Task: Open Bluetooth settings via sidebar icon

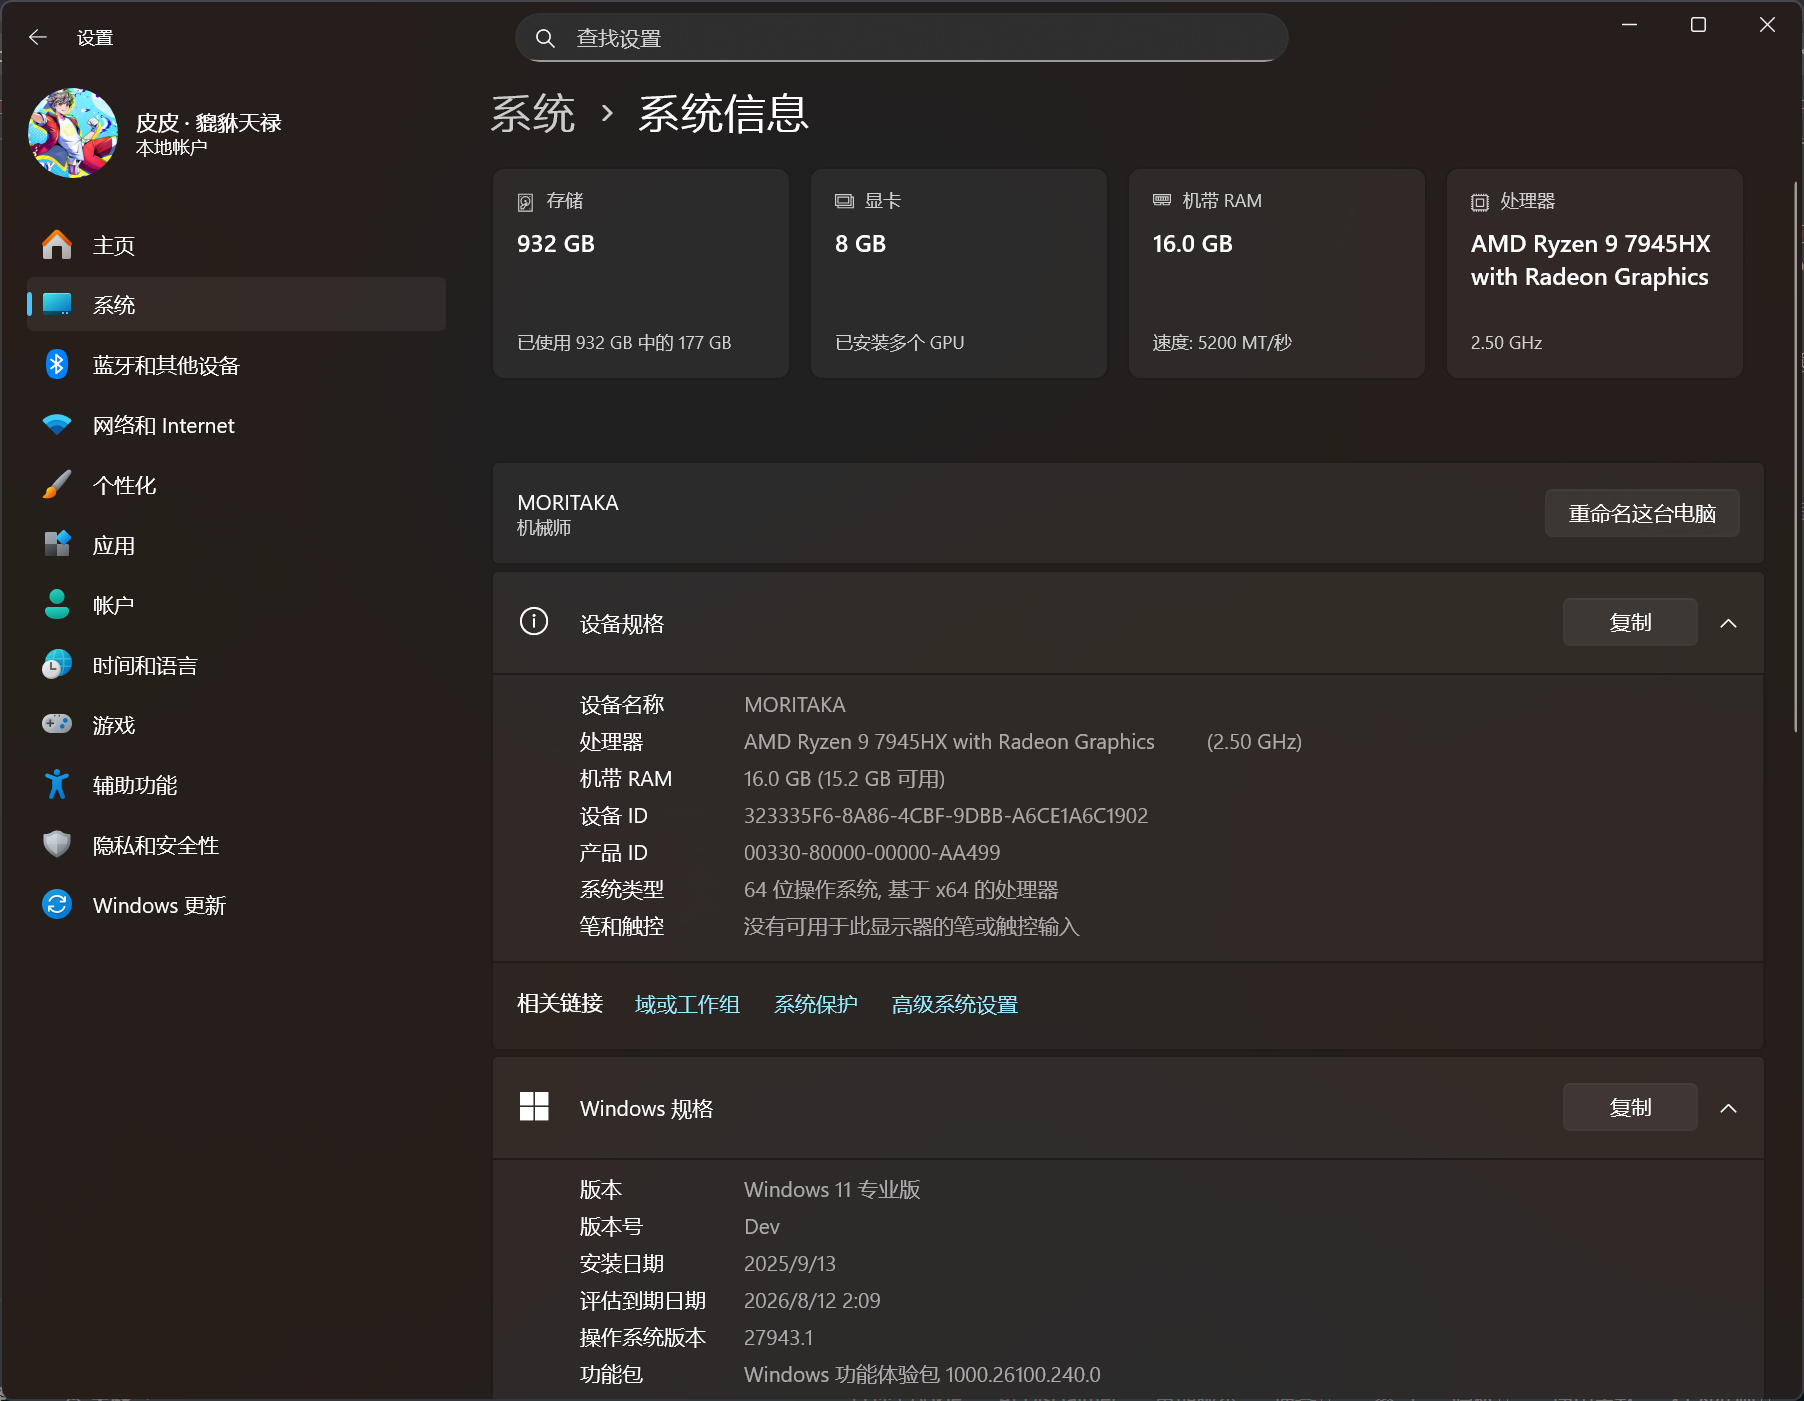Action: coord(57,365)
